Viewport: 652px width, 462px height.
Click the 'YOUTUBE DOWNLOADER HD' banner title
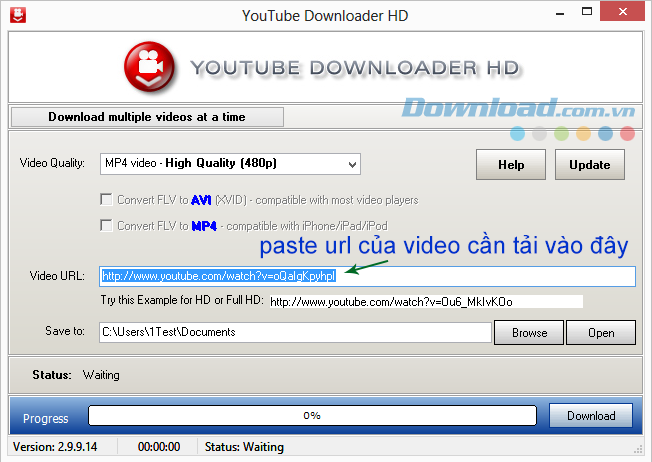point(354,68)
